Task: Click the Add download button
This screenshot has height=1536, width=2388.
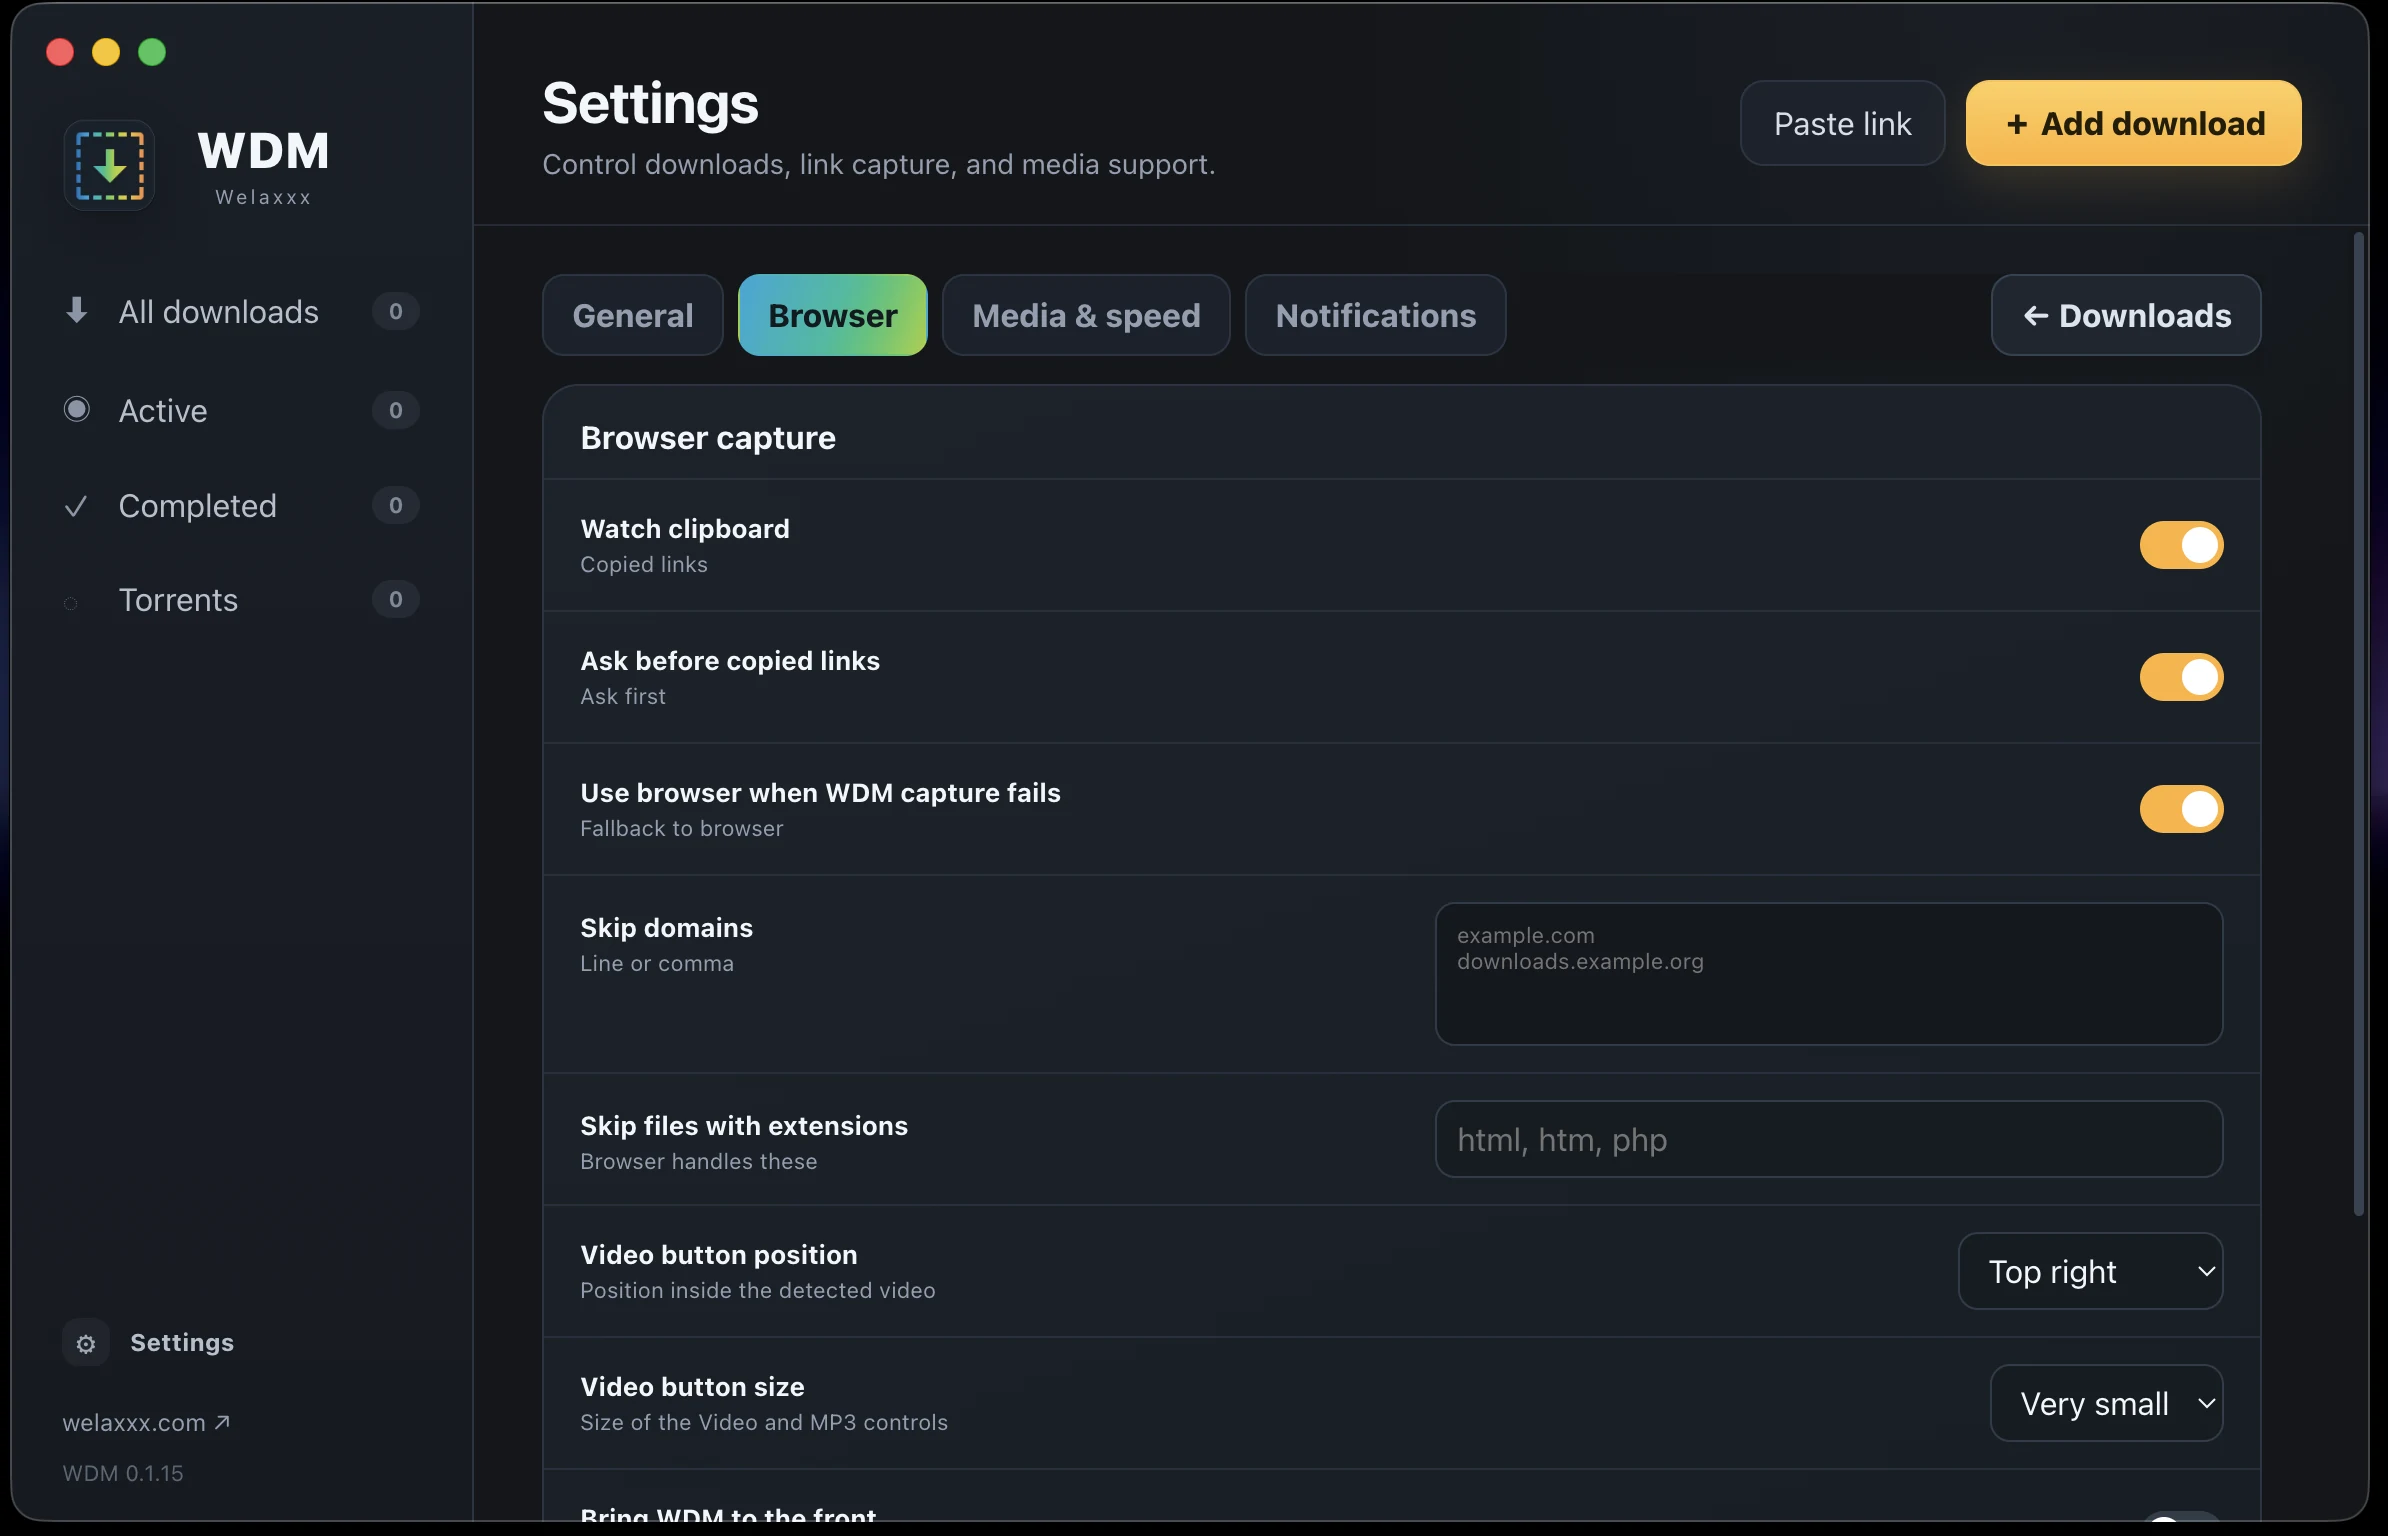Action: click(x=2133, y=123)
